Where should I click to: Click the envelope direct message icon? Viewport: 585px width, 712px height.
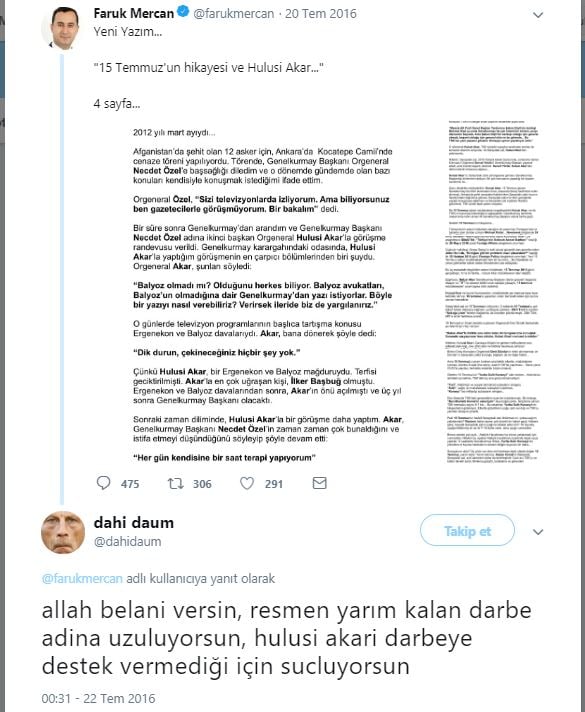[320, 483]
